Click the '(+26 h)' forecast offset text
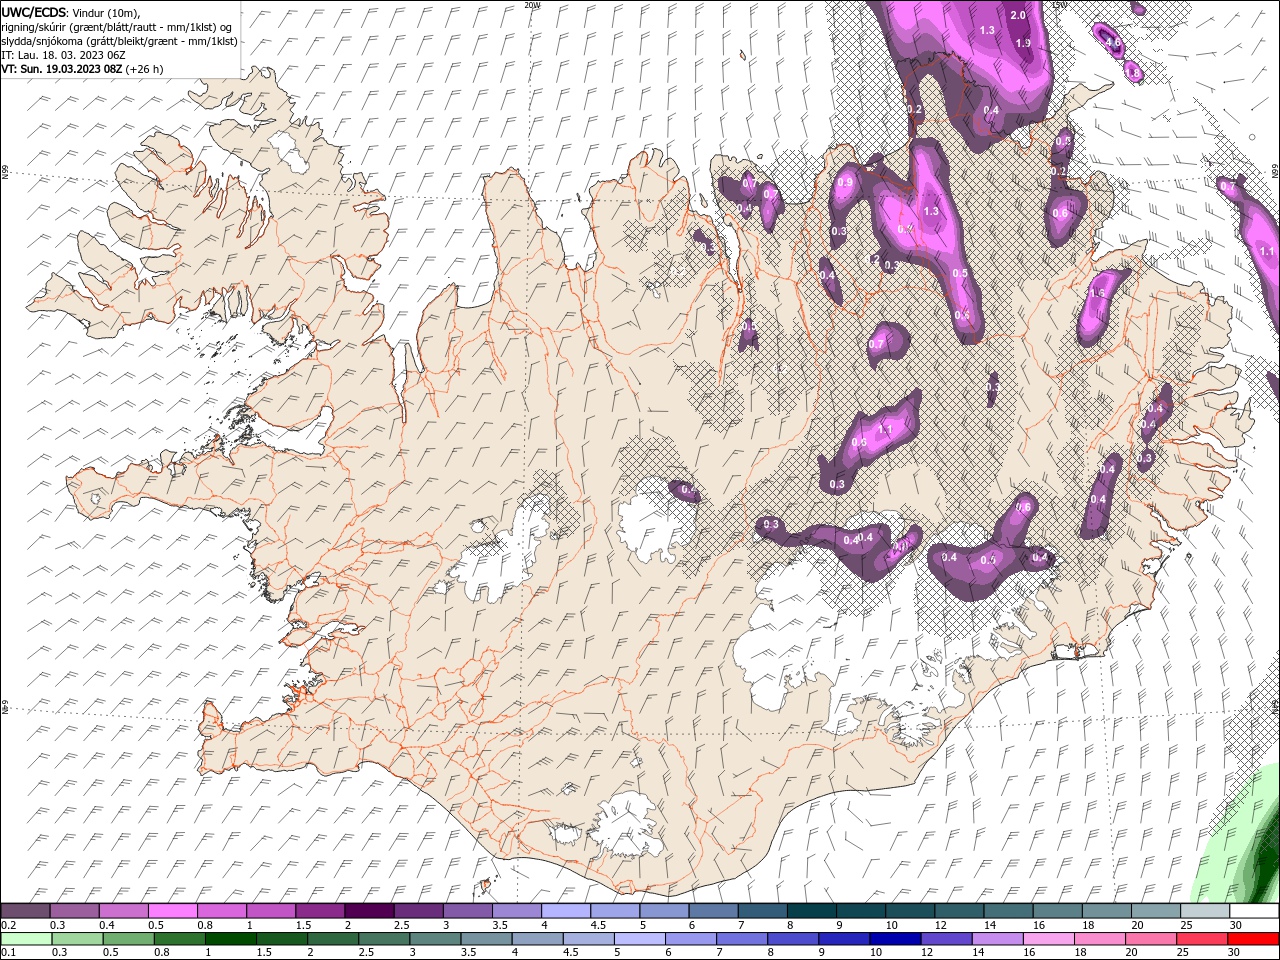The height and width of the screenshot is (960, 1280). point(144,69)
